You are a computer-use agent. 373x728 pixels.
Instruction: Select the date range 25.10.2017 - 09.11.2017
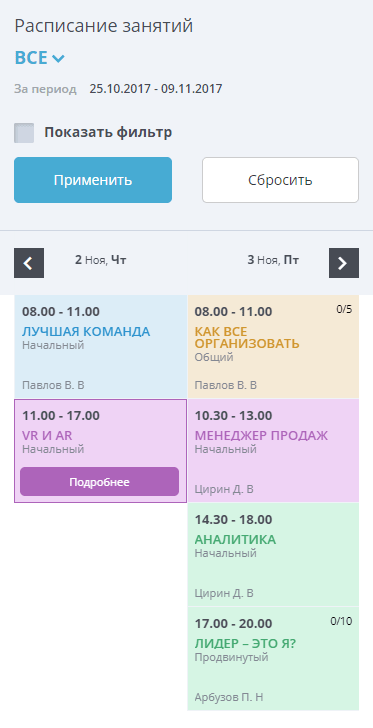(x=156, y=89)
